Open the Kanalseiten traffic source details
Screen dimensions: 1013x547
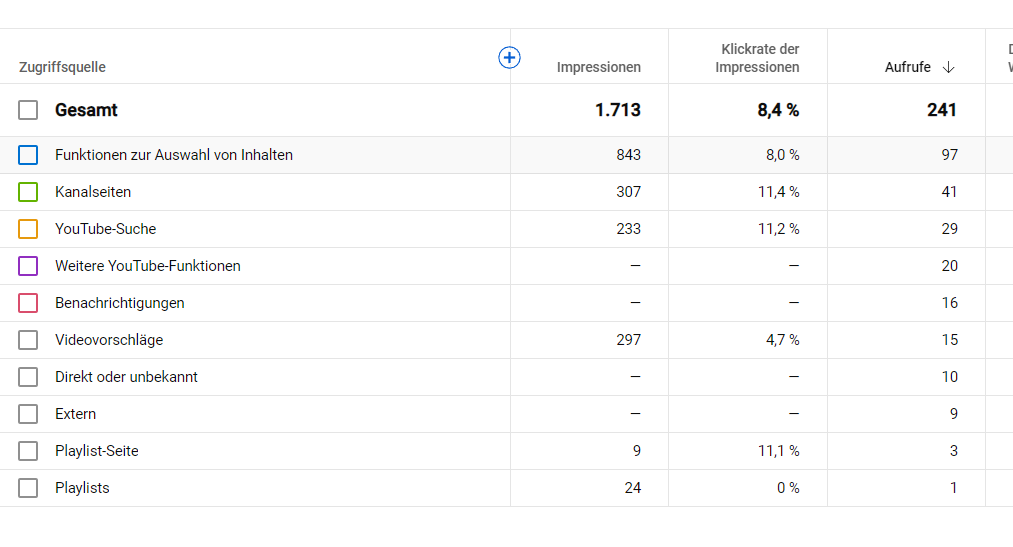(93, 192)
